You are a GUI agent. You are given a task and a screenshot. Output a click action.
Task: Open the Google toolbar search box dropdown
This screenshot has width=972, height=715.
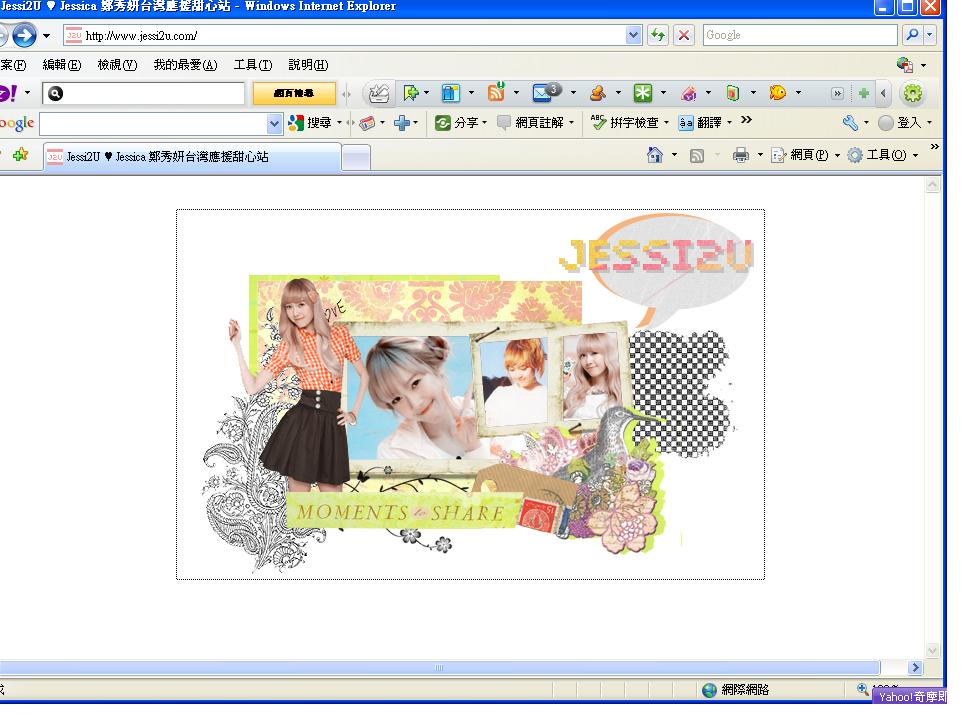(x=275, y=123)
